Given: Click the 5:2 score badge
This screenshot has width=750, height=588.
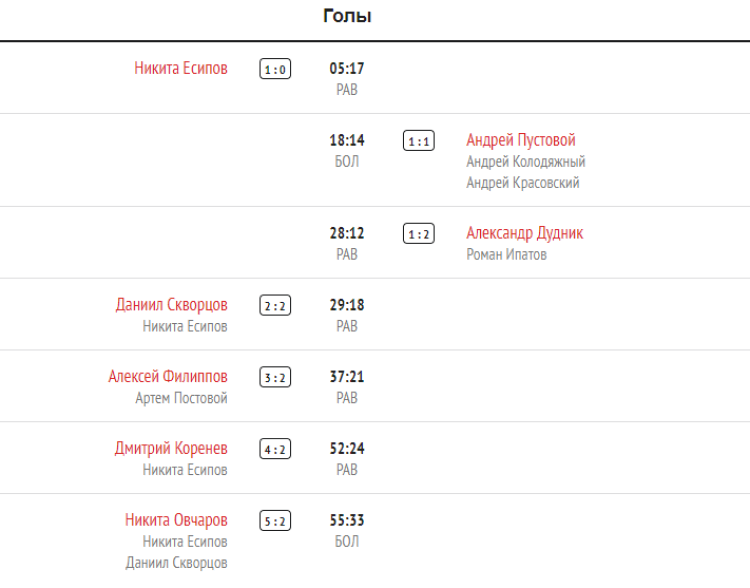Looking at the screenshot, I should (x=275, y=521).
